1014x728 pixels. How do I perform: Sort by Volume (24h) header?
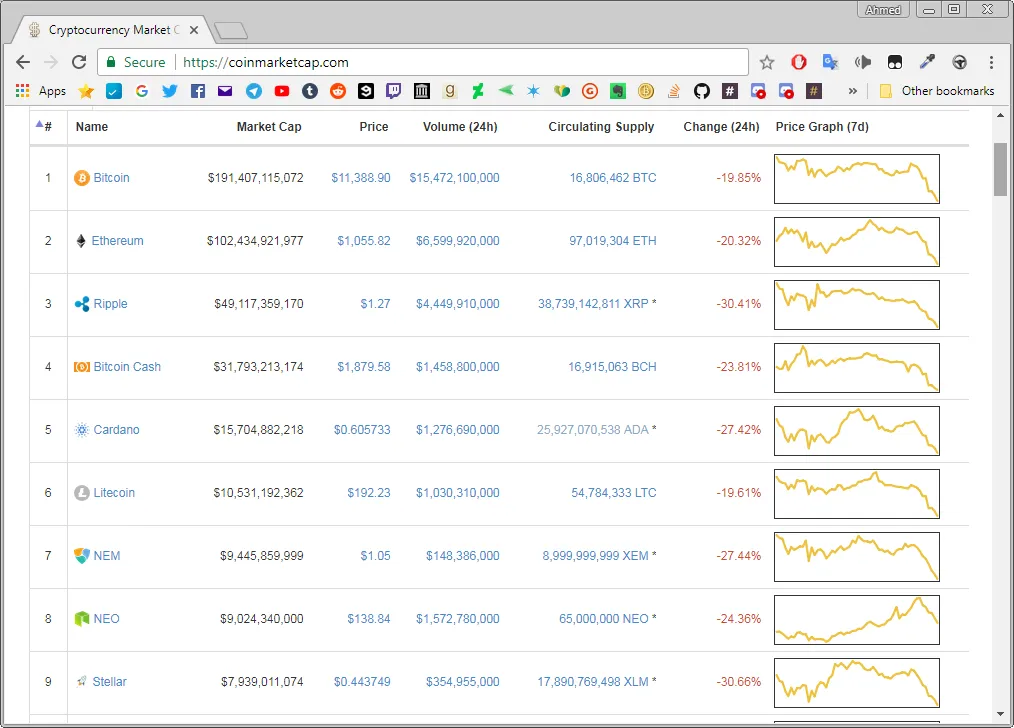pyautogui.click(x=460, y=127)
